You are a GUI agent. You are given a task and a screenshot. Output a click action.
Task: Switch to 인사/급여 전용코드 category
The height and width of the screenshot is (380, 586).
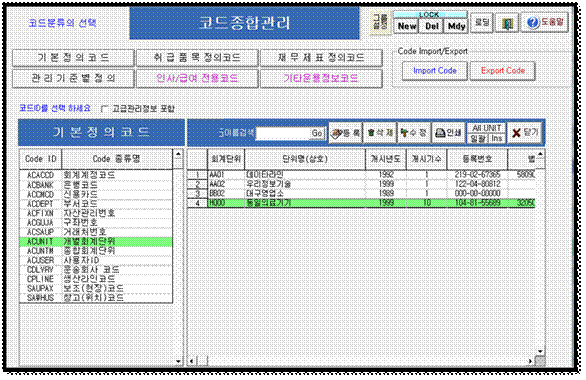(197, 78)
